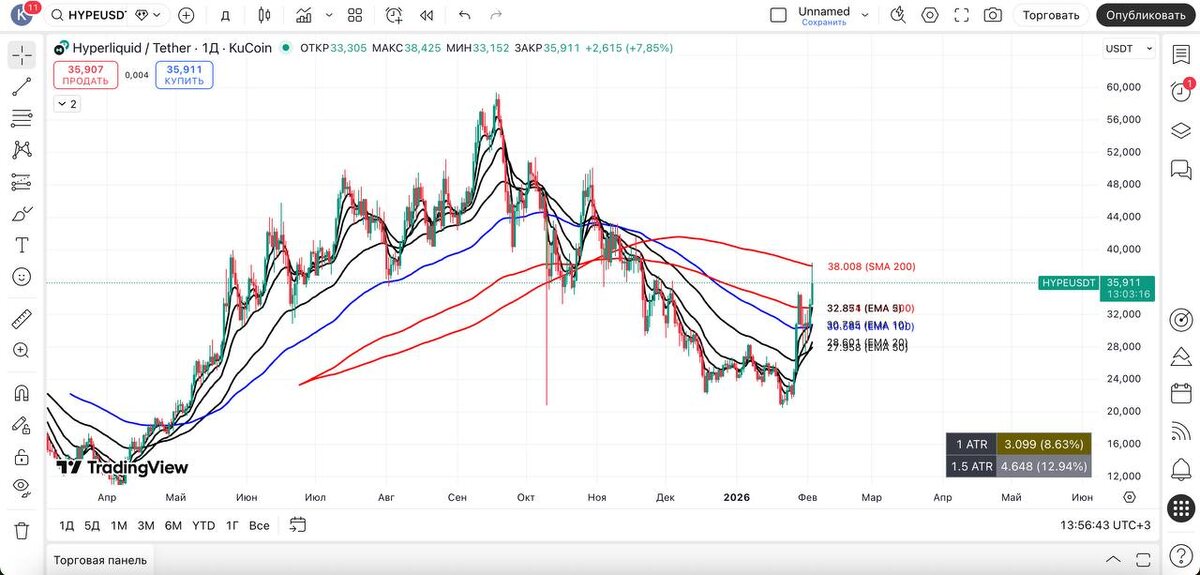Open indicator templates grid icon
Image resolution: width=1200 pixels, height=575 pixels.
point(356,15)
